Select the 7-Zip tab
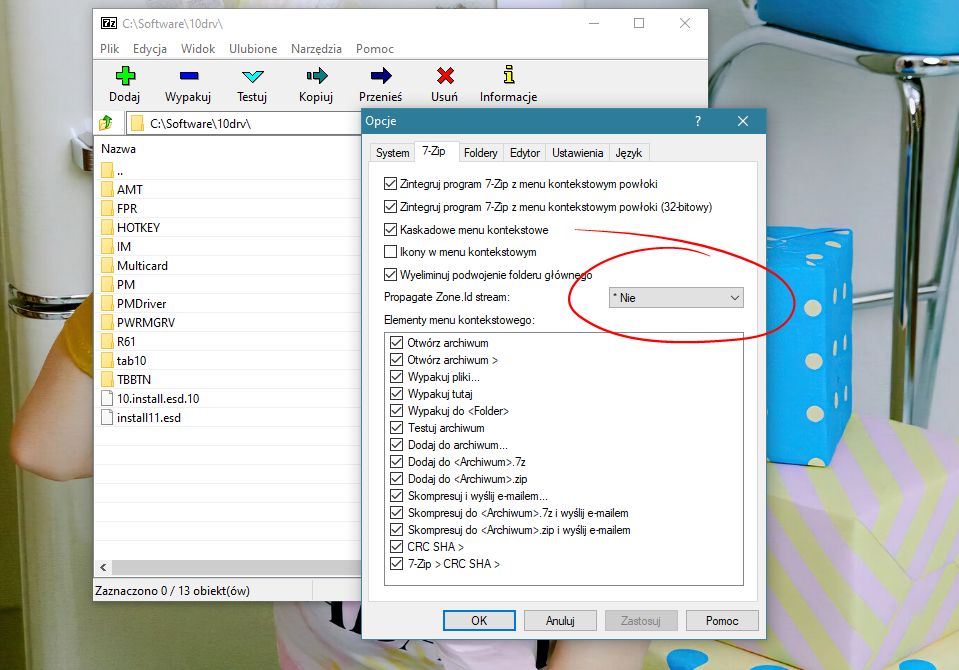The height and width of the screenshot is (670, 959). [x=434, y=151]
